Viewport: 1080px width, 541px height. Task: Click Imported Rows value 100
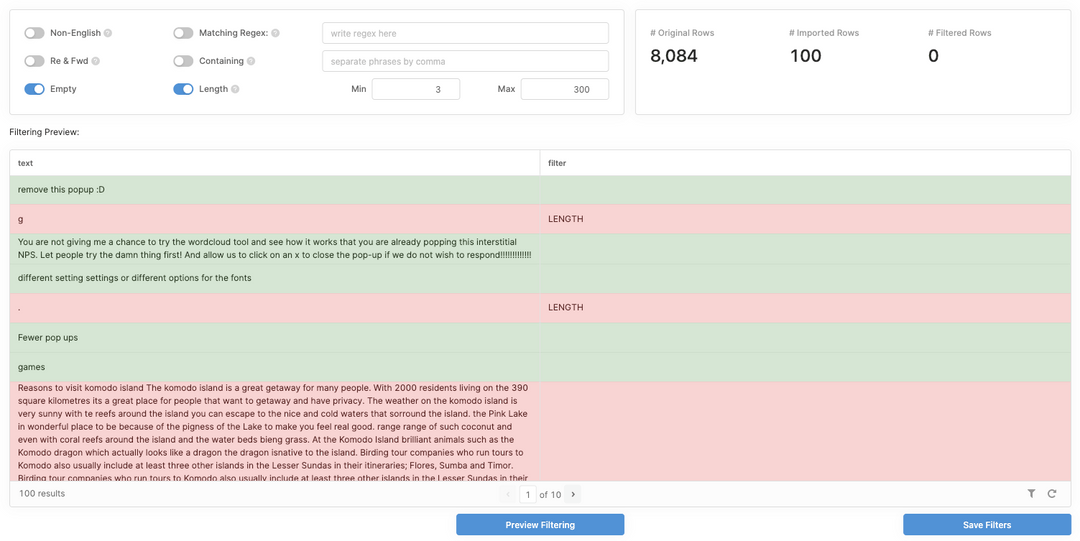pos(805,56)
